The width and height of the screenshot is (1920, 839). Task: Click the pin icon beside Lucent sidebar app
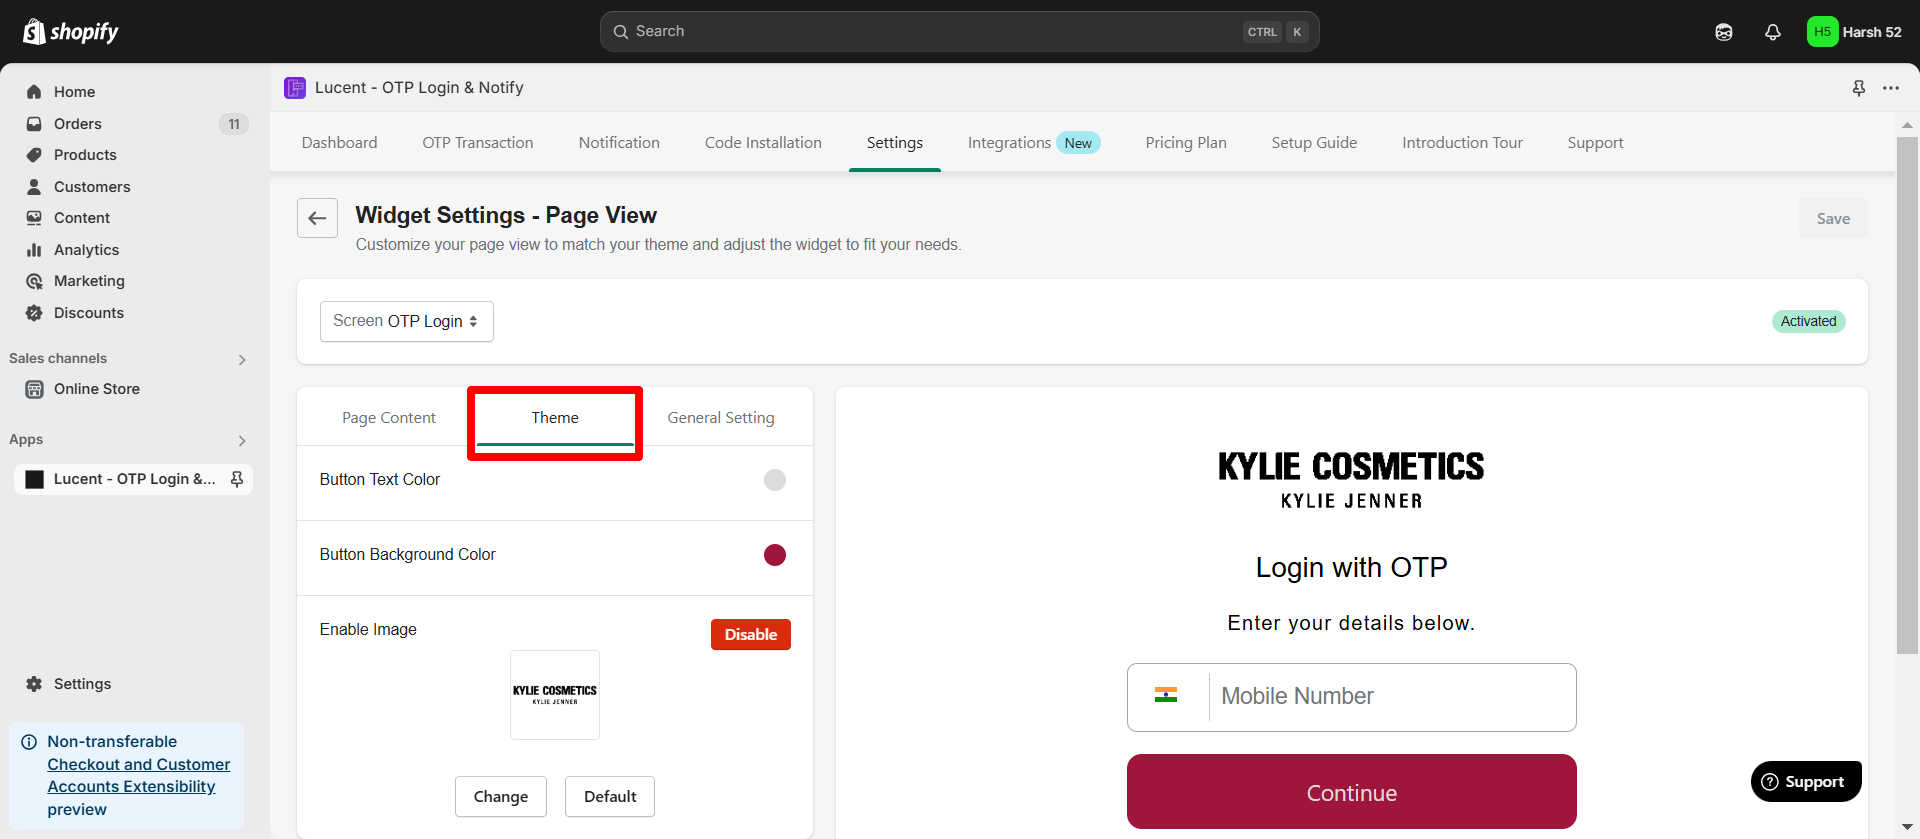[237, 479]
